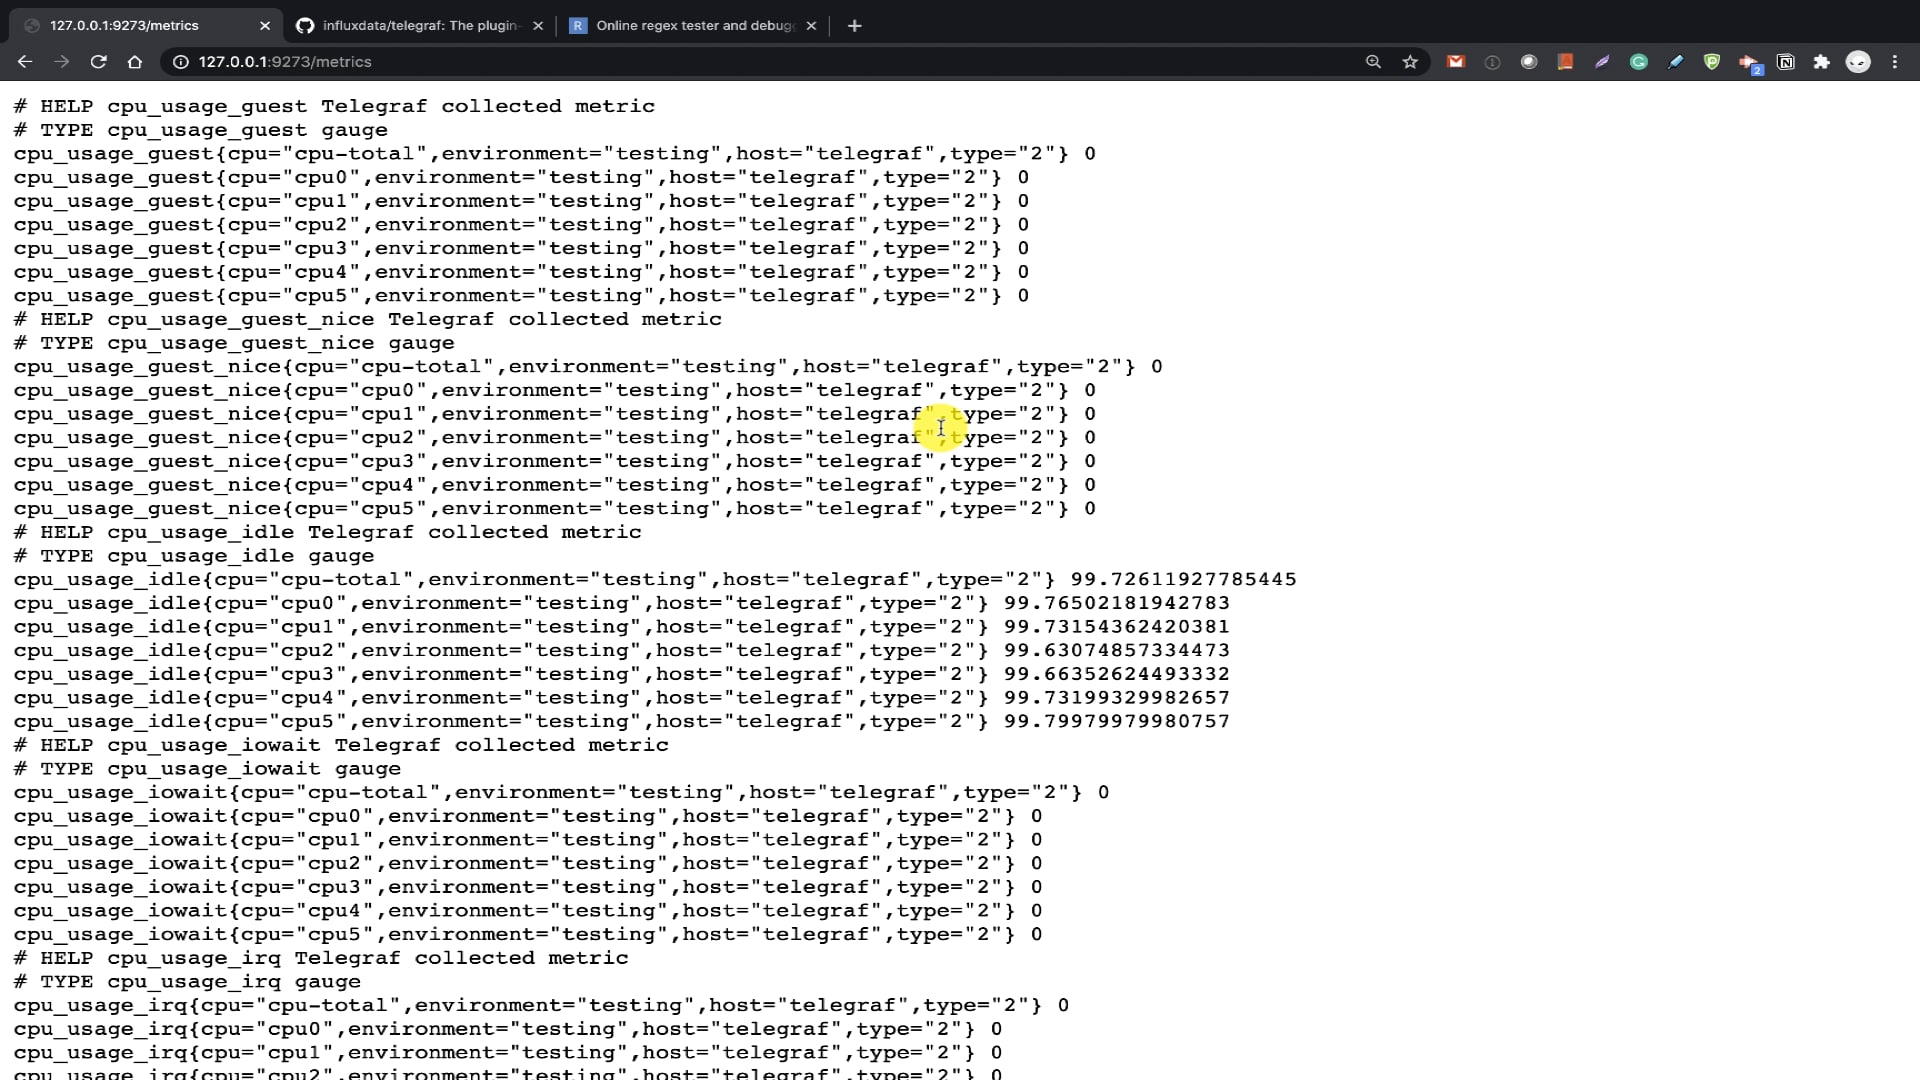Open the Grammarly extension
The width and height of the screenshot is (1920, 1080).
pyautogui.click(x=1638, y=62)
